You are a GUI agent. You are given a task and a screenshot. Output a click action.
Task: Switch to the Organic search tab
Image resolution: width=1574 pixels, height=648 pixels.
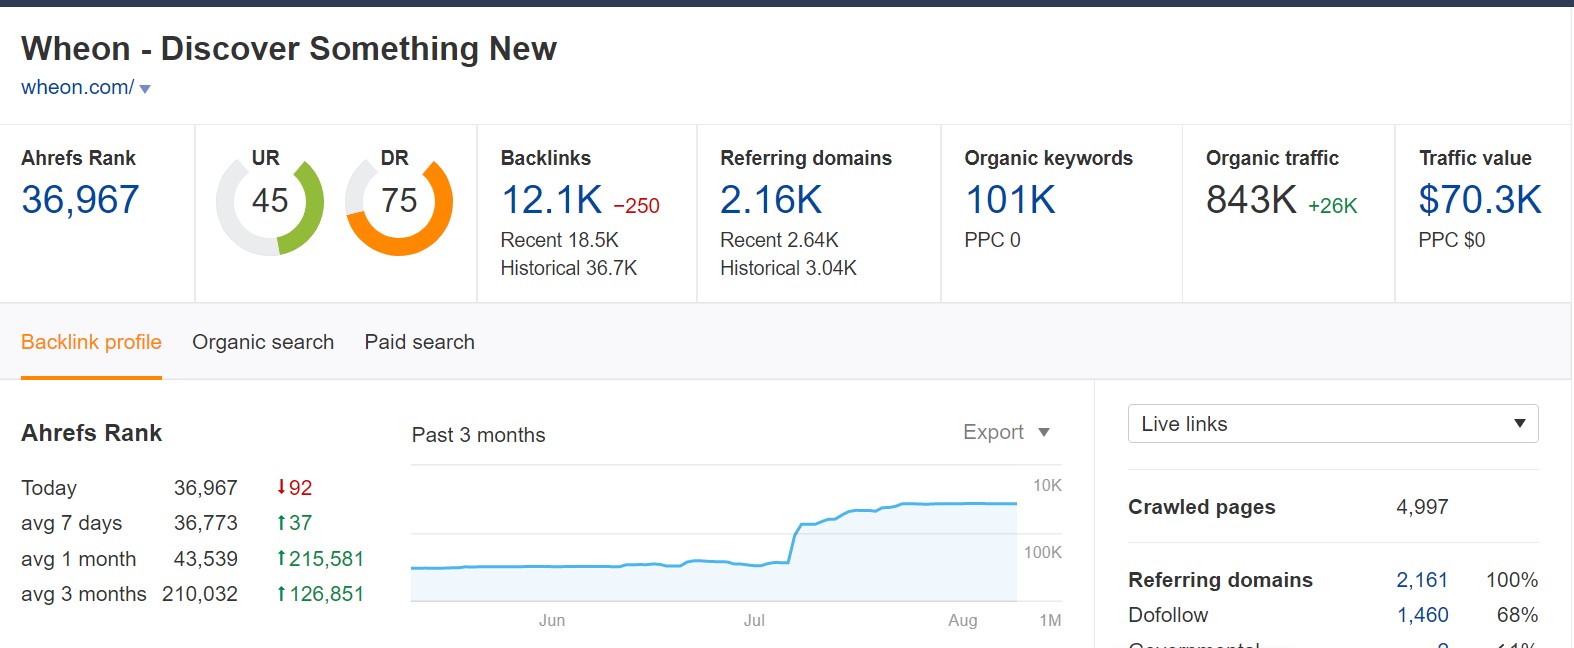[x=263, y=342]
